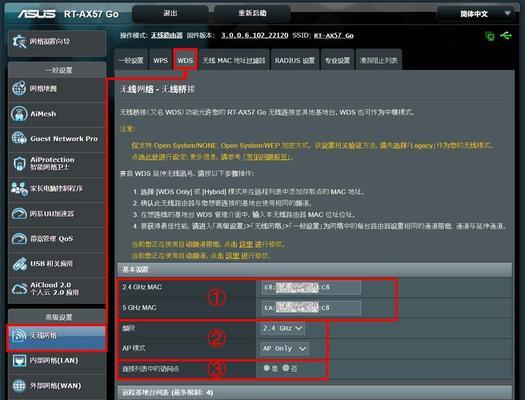
Task: Open the firmware version 3.0.0.6.102_22120 link
Action: [x=254, y=35]
